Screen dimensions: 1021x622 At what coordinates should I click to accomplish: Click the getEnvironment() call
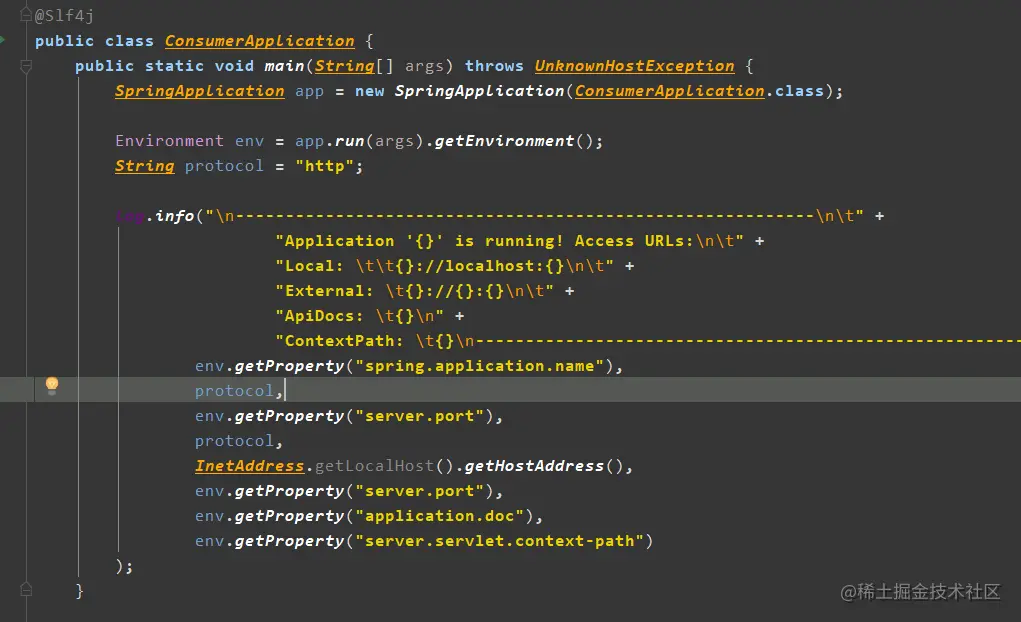point(514,141)
